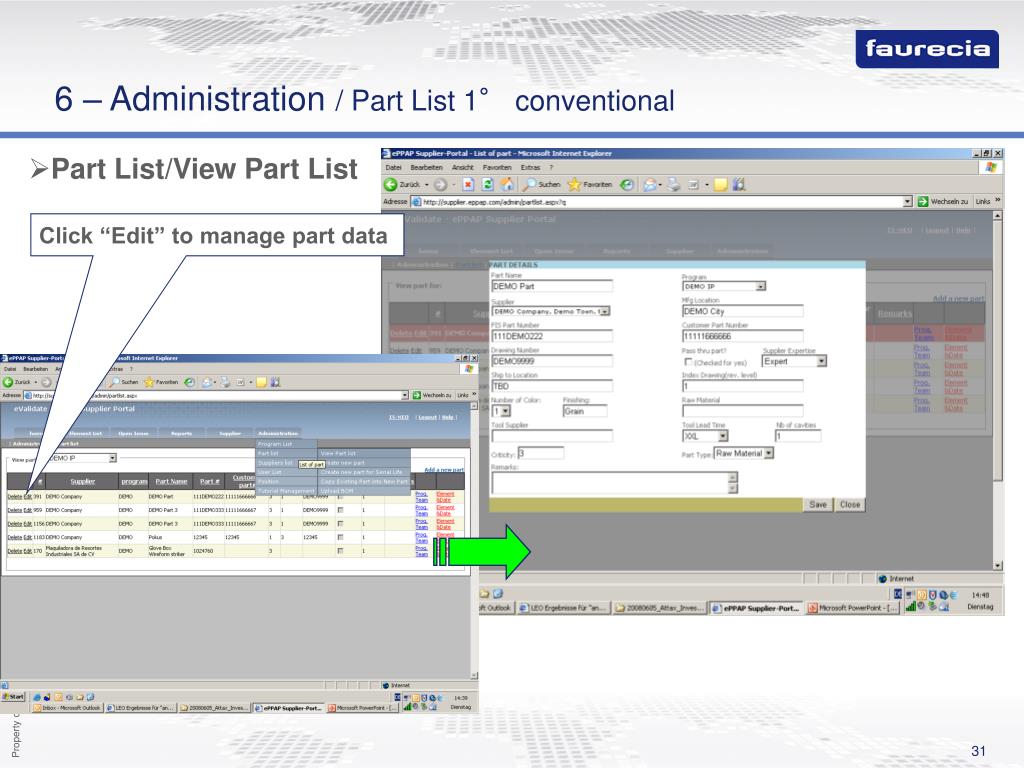The width and height of the screenshot is (1024, 768).
Task: Click History icon in Part Details browser toolbar
Action: click(627, 185)
